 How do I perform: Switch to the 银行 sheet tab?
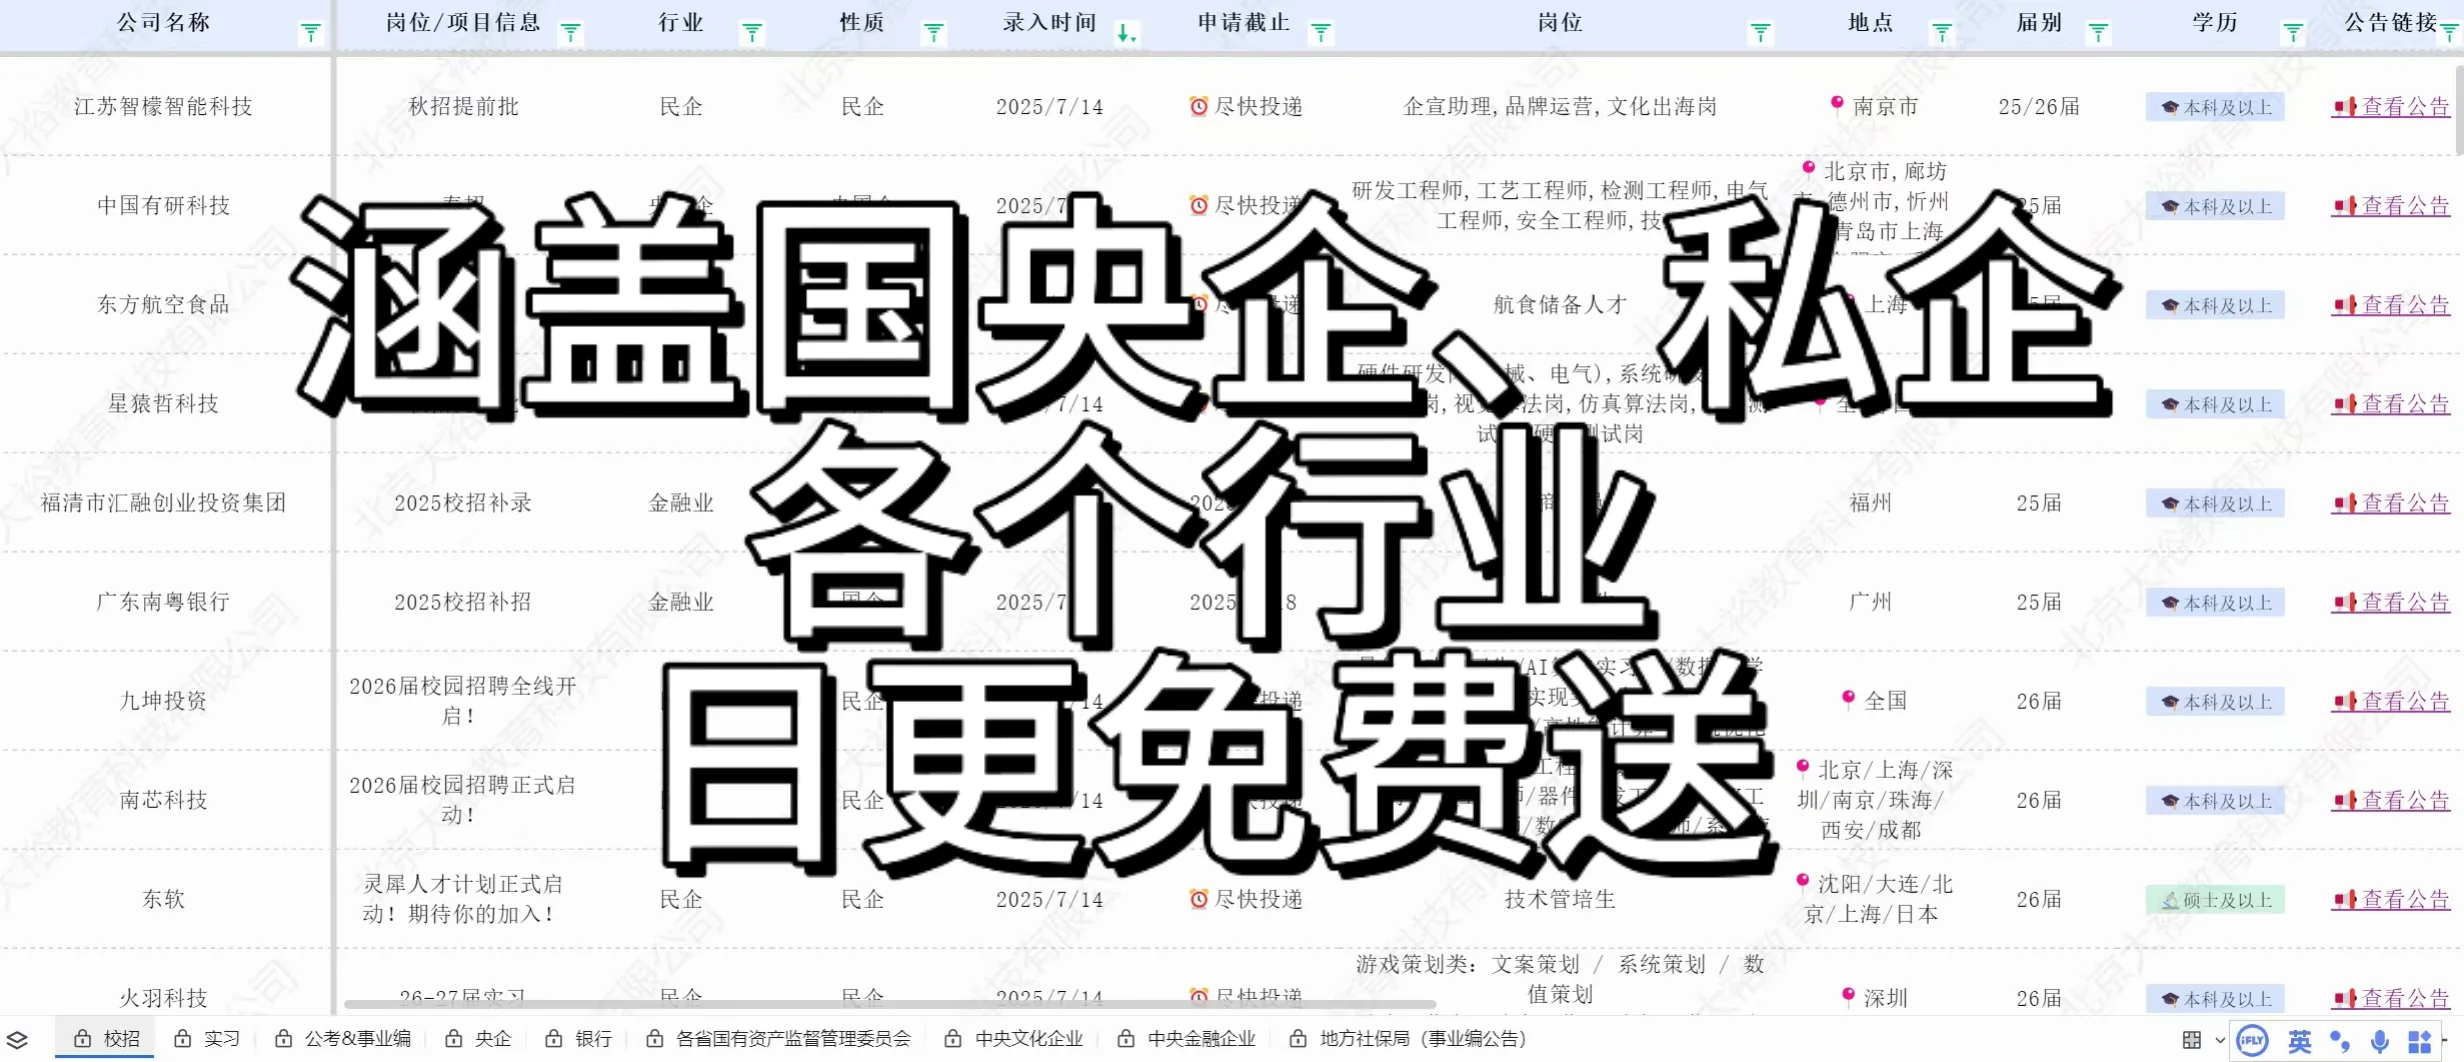click(x=578, y=1039)
